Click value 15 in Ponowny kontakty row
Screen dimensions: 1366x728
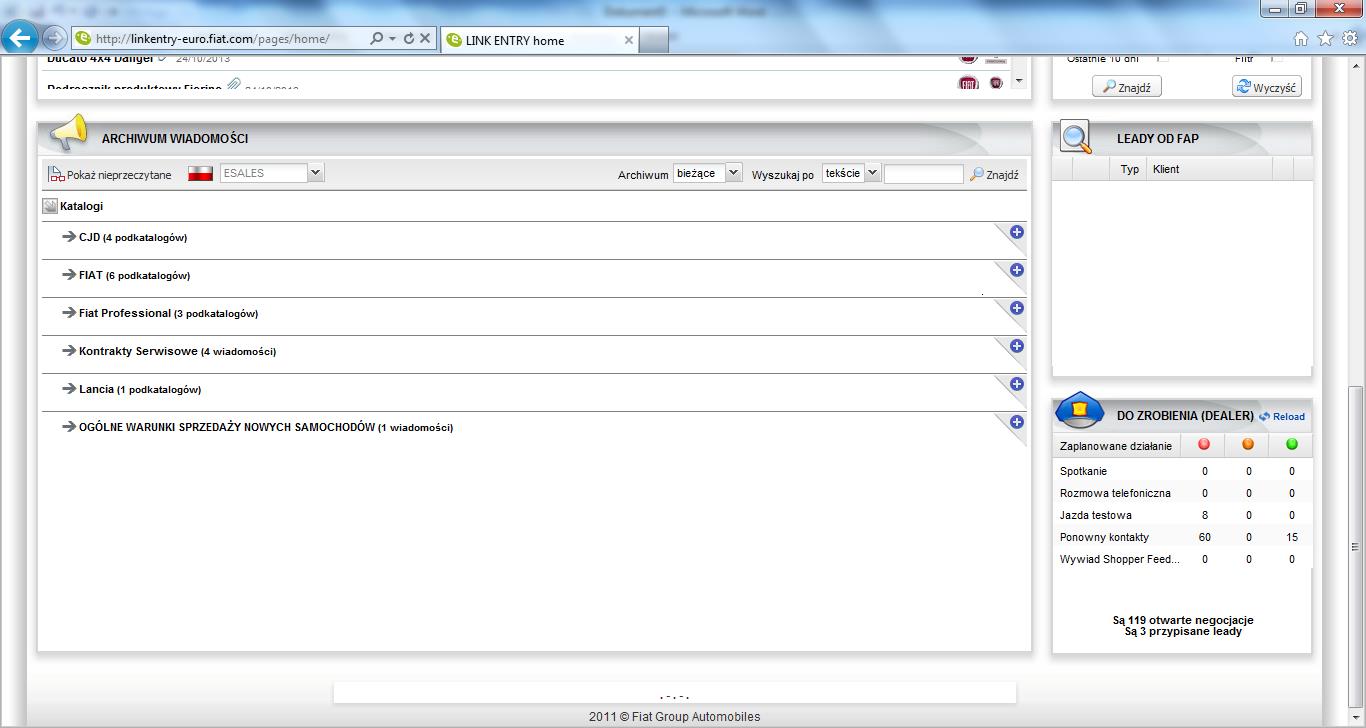pyautogui.click(x=1292, y=537)
